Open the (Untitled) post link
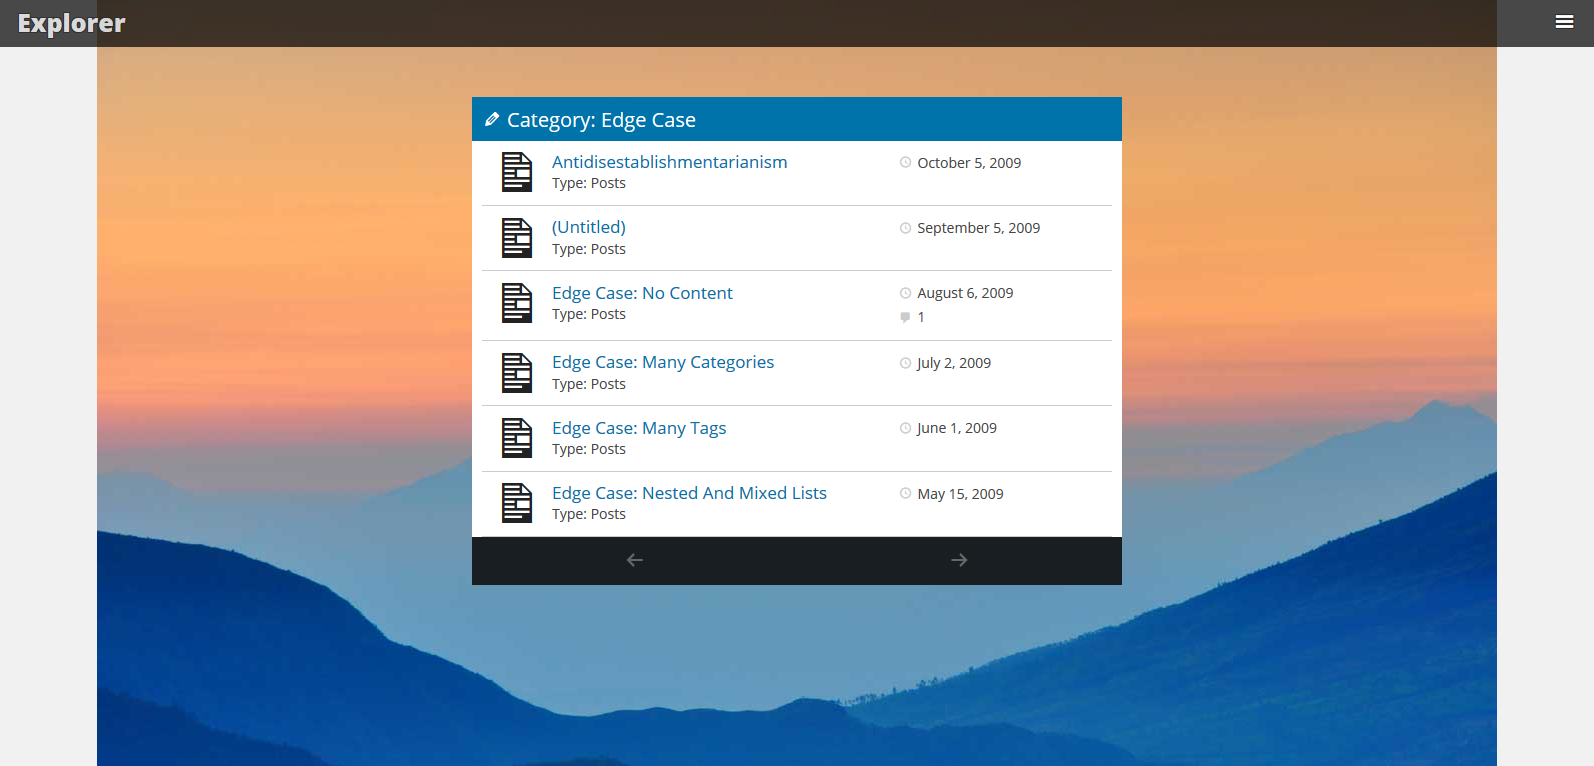Image resolution: width=1594 pixels, height=766 pixels. (x=588, y=227)
